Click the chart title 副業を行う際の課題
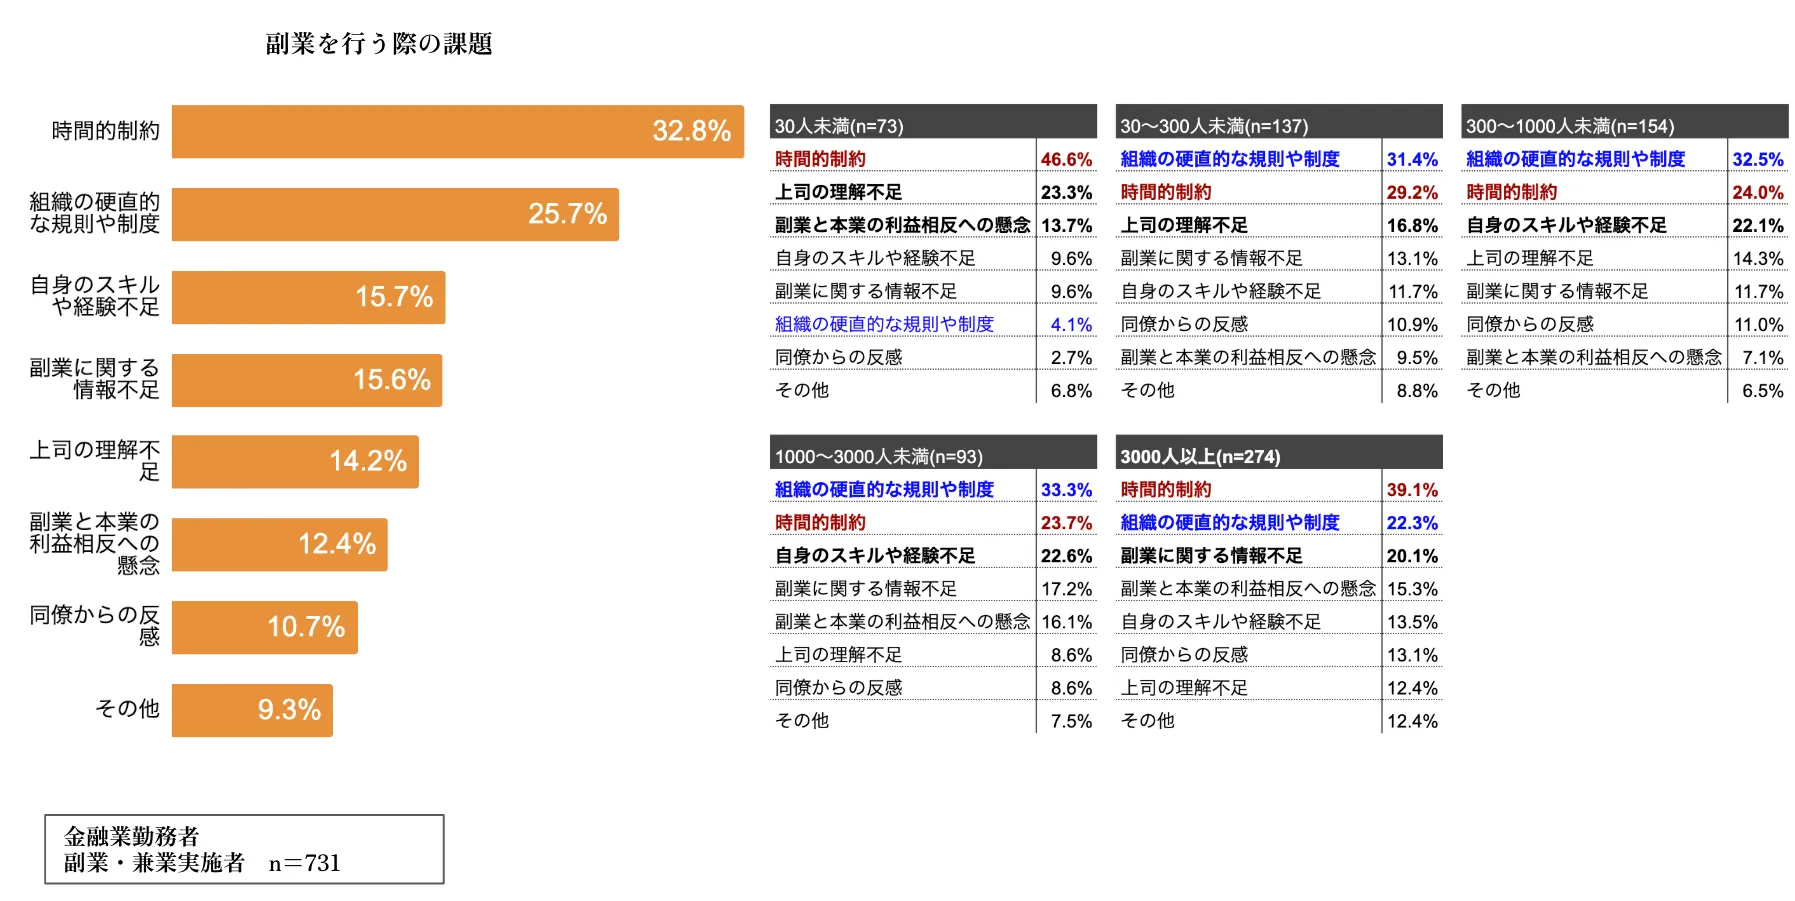Image resolution: width=1795 pixels, height=901 pixels. point(379,44)
